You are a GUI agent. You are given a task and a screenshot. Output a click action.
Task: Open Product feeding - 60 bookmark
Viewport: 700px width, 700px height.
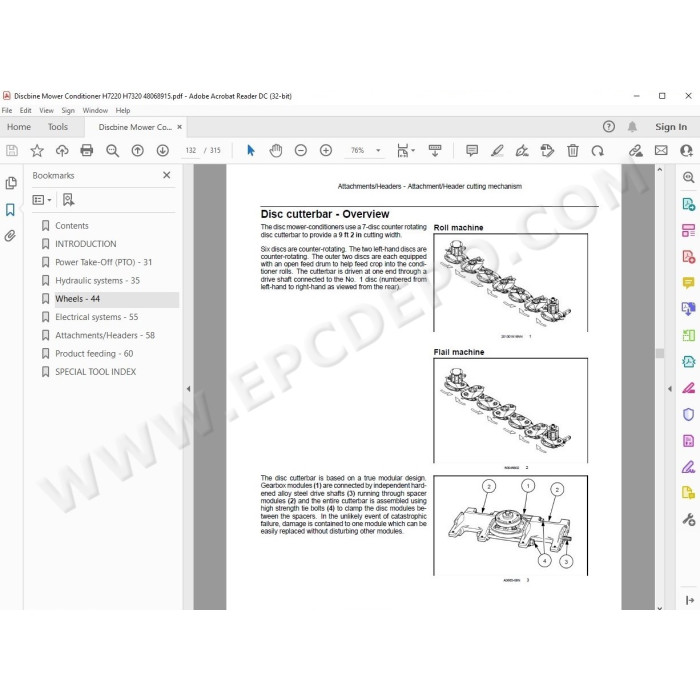pyautogui.click(x=94, y=354)
